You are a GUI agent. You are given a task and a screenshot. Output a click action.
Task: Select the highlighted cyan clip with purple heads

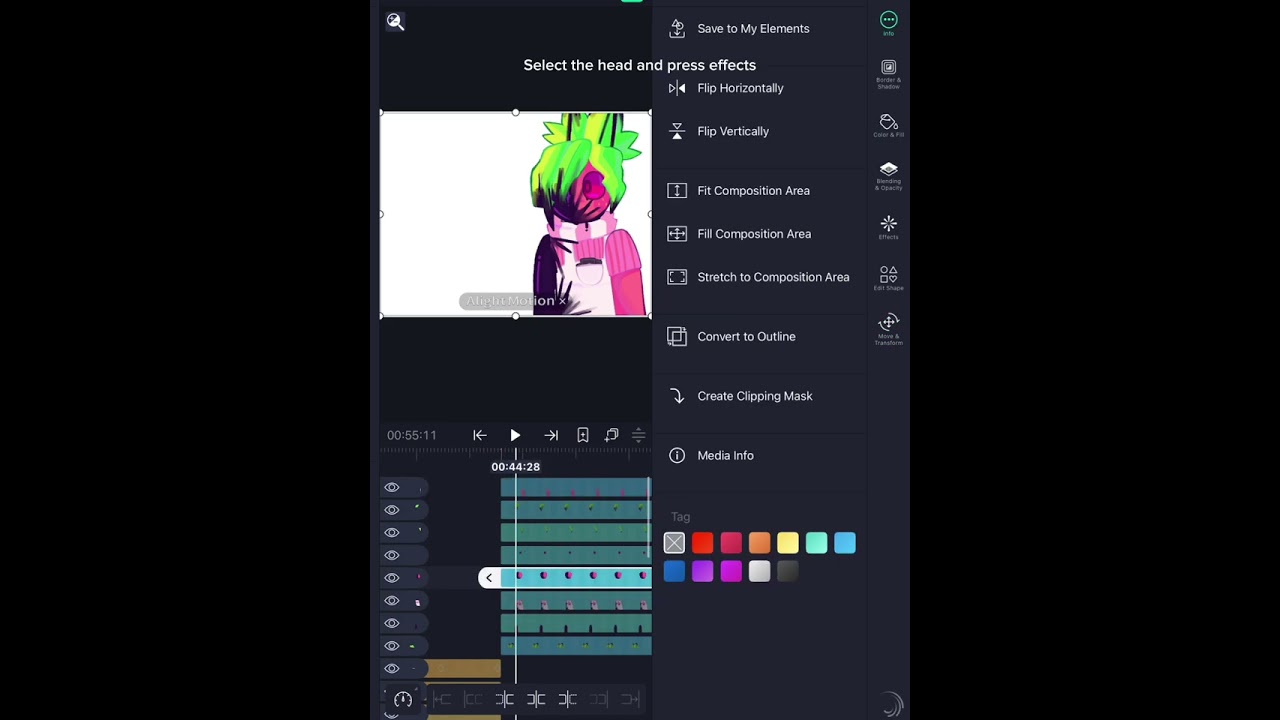[576, 577]
